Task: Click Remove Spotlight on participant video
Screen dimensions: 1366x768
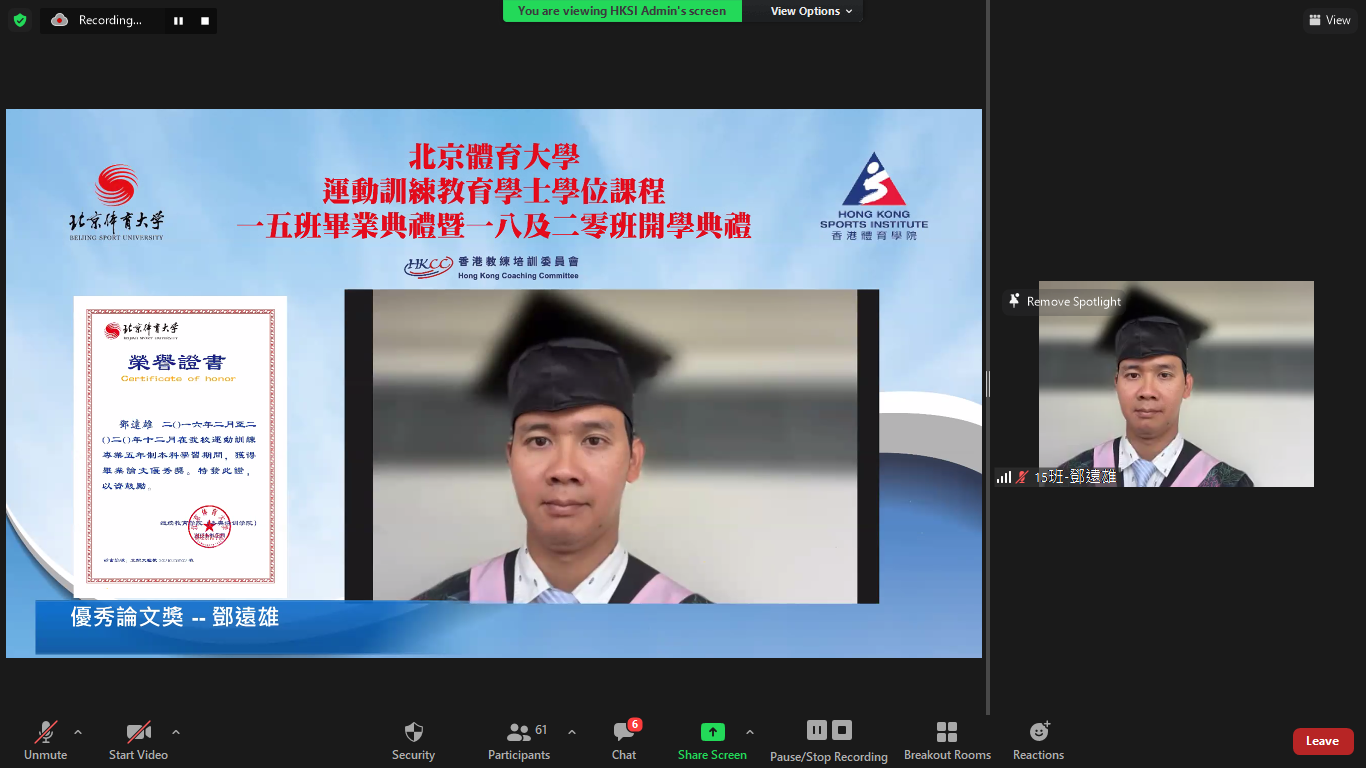Action: click(x=1065, y=301)
